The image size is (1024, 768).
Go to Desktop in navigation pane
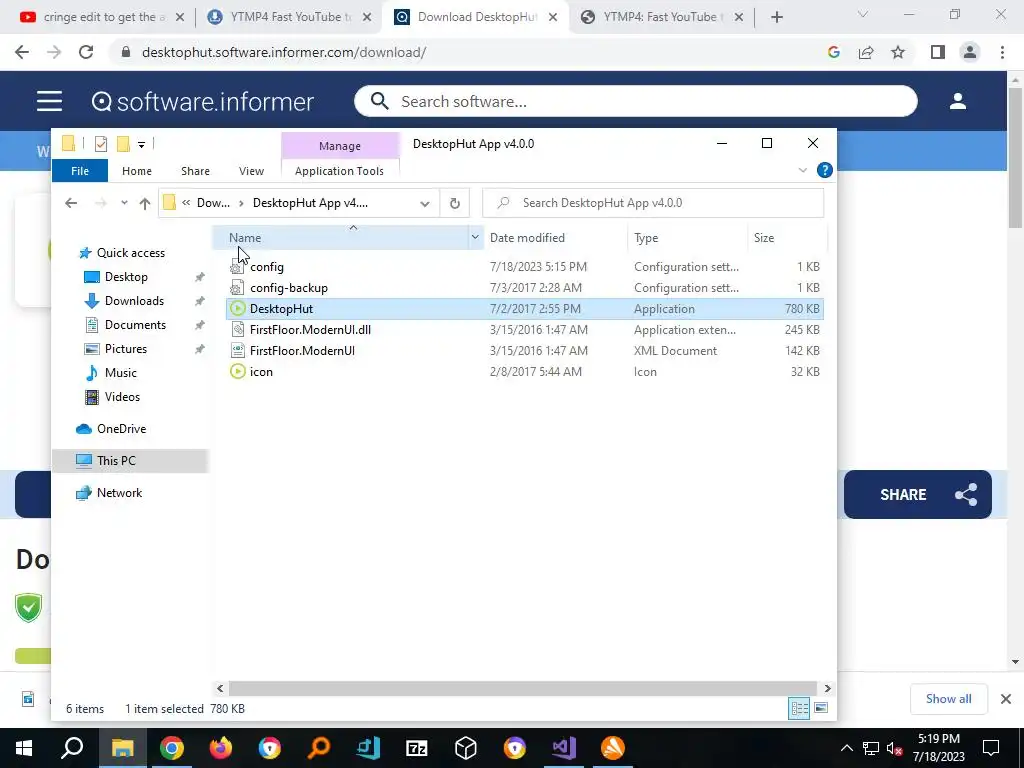126,277
